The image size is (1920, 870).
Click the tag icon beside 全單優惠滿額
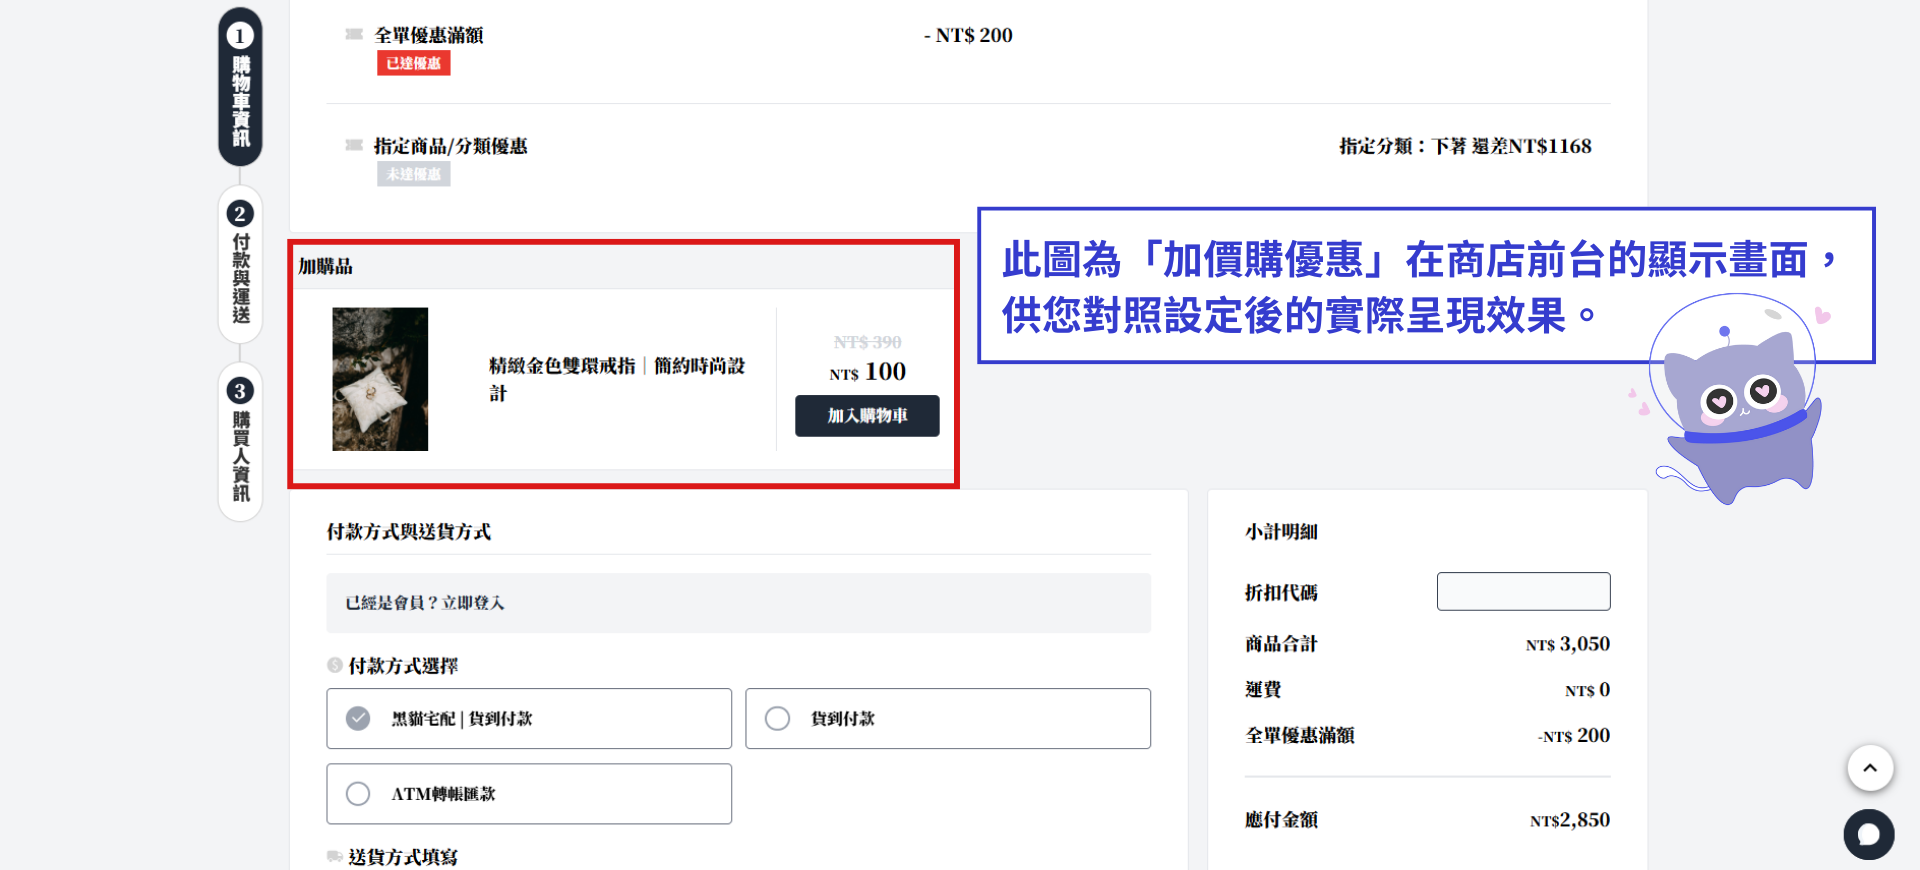[354, 35]
